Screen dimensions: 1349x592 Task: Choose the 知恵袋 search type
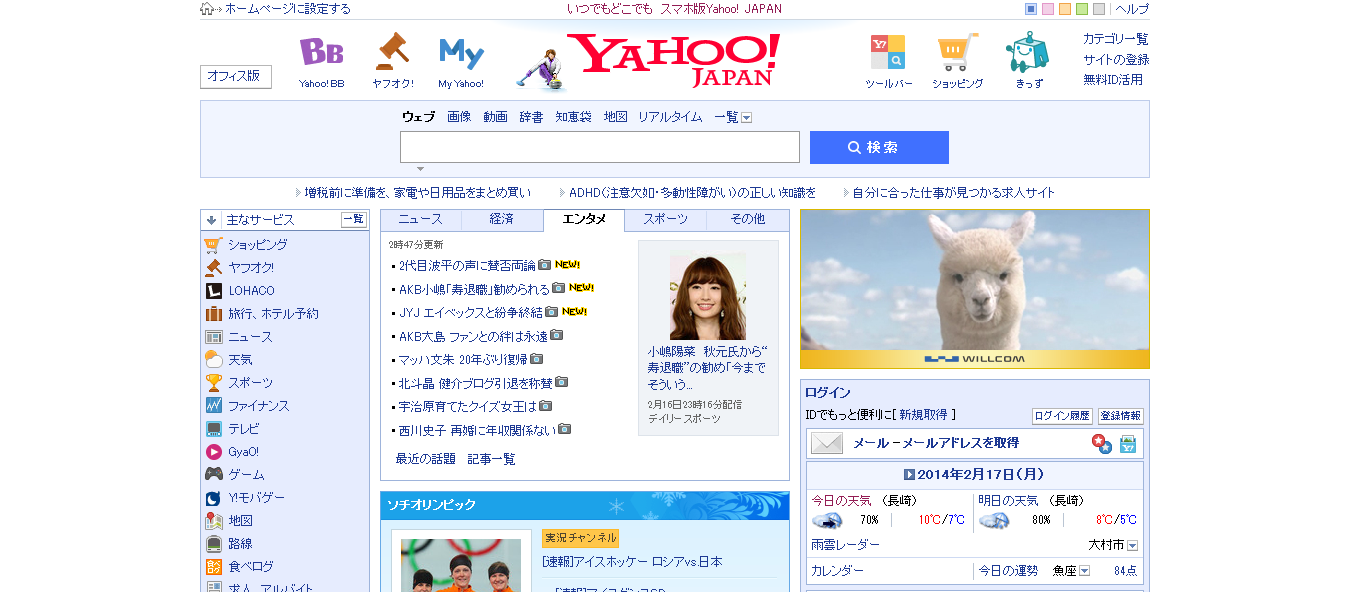574,117
